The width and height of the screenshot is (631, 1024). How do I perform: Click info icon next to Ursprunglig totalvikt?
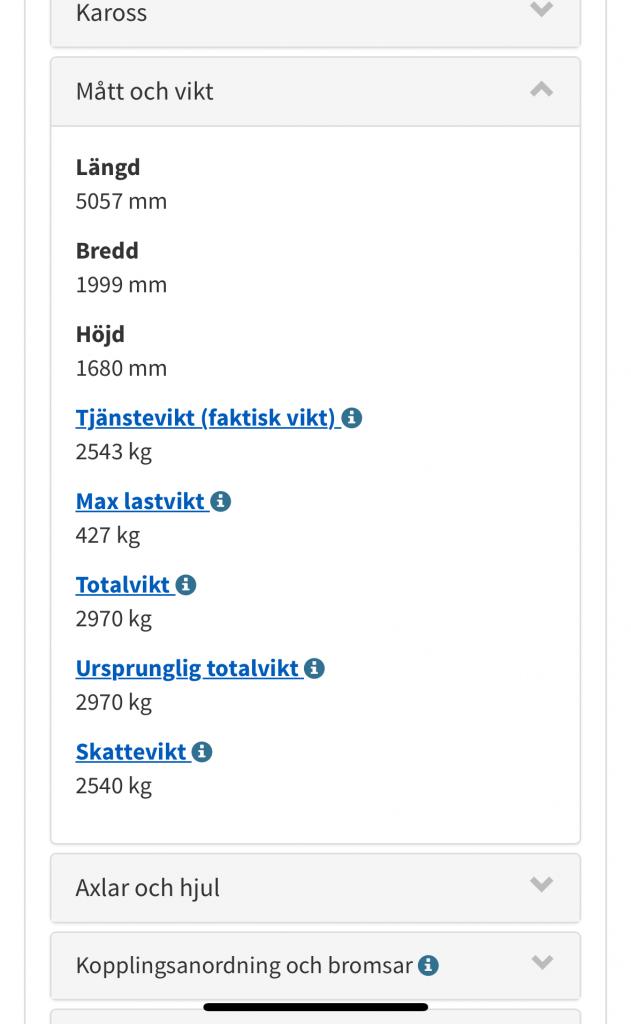[314, 668]
